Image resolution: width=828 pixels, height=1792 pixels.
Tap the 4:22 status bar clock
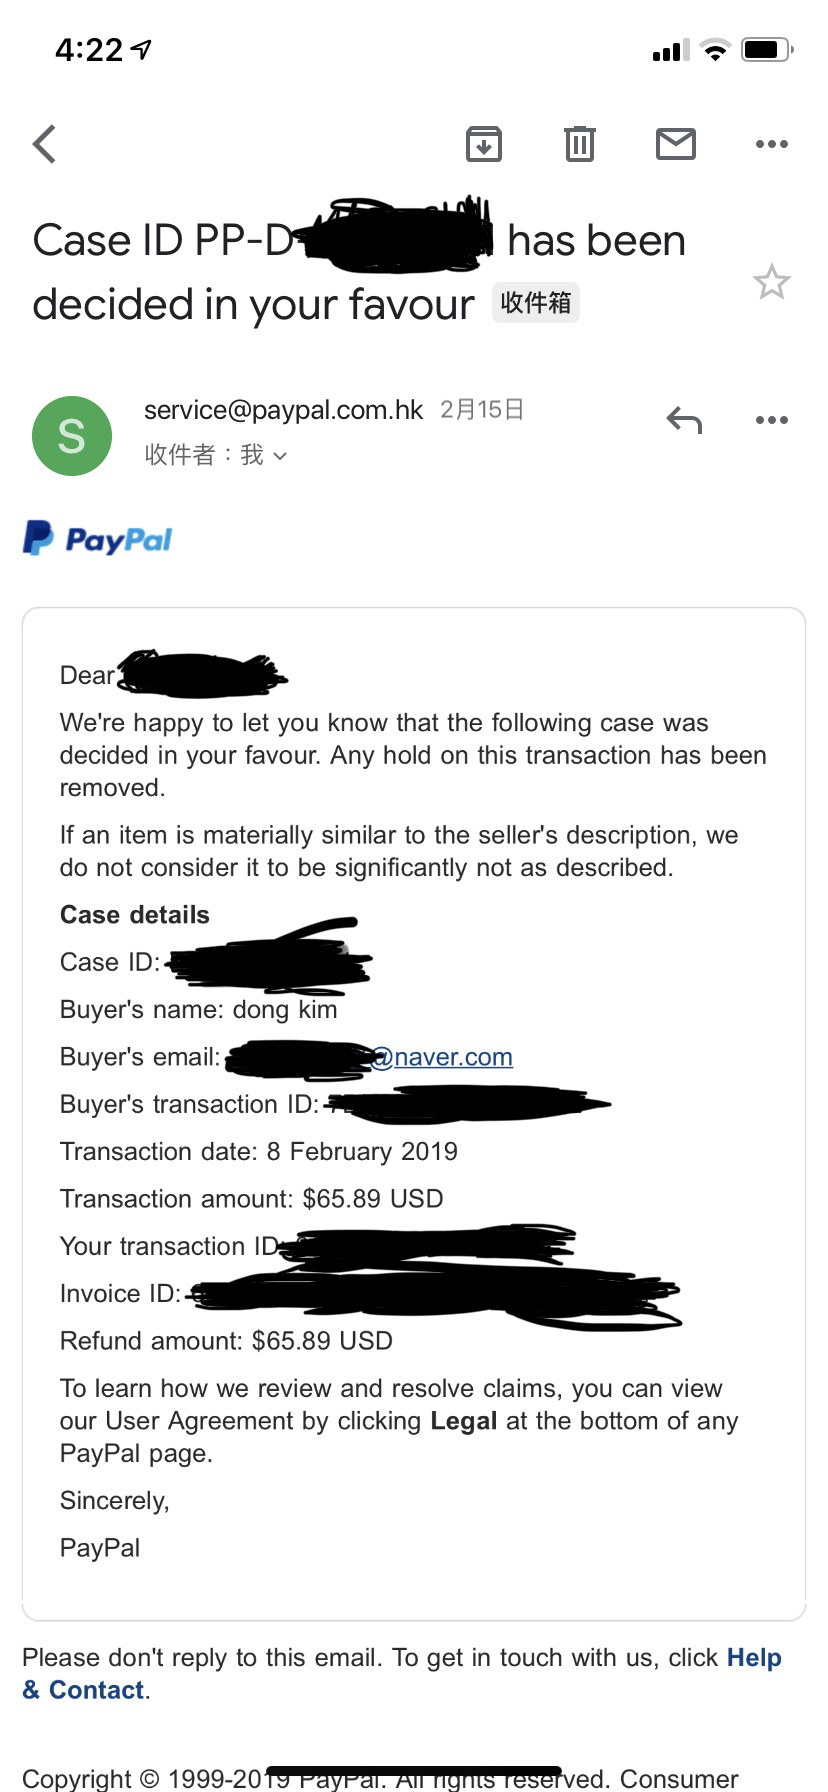click(x=89, y=49)
